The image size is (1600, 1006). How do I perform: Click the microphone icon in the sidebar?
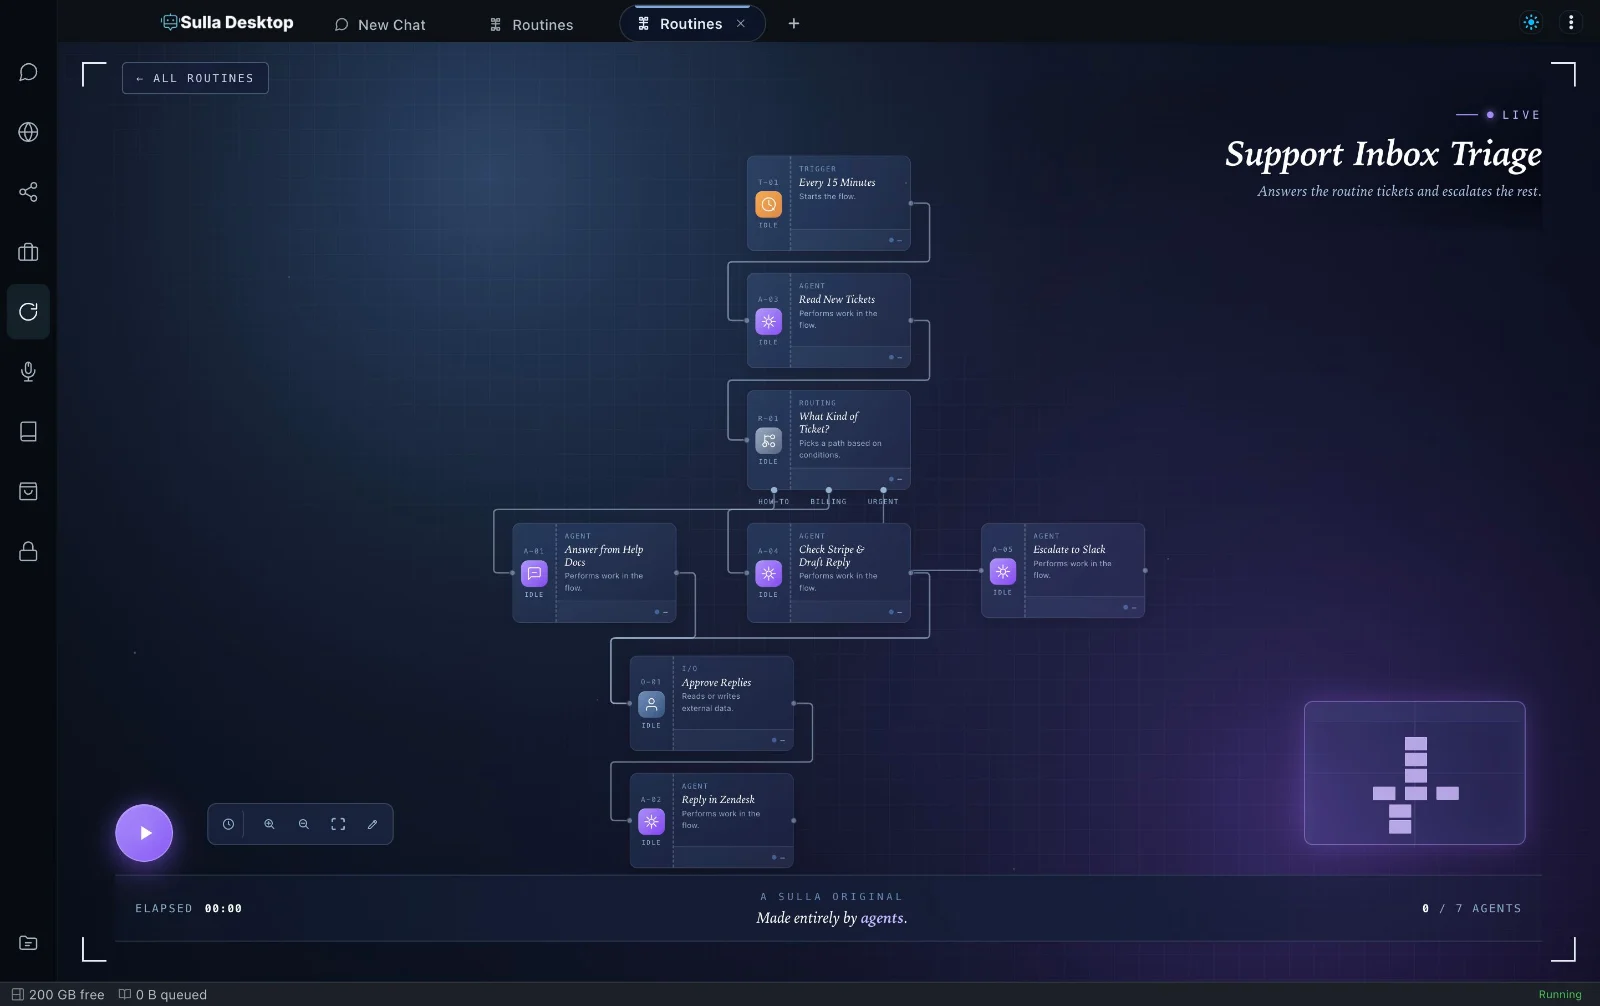pyautogui.click(x=28, y=372)
